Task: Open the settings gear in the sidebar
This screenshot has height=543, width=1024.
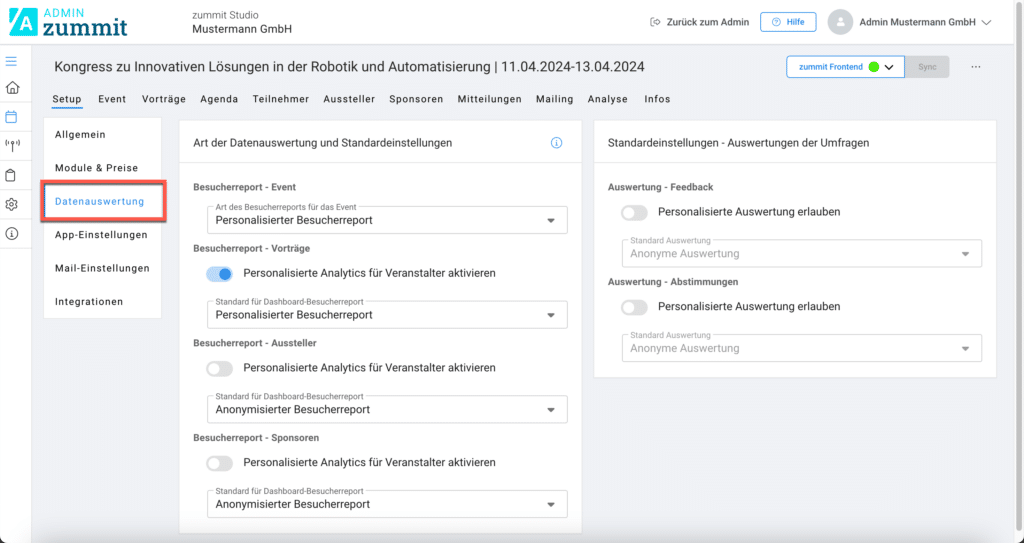Action: tap(12, 204)
